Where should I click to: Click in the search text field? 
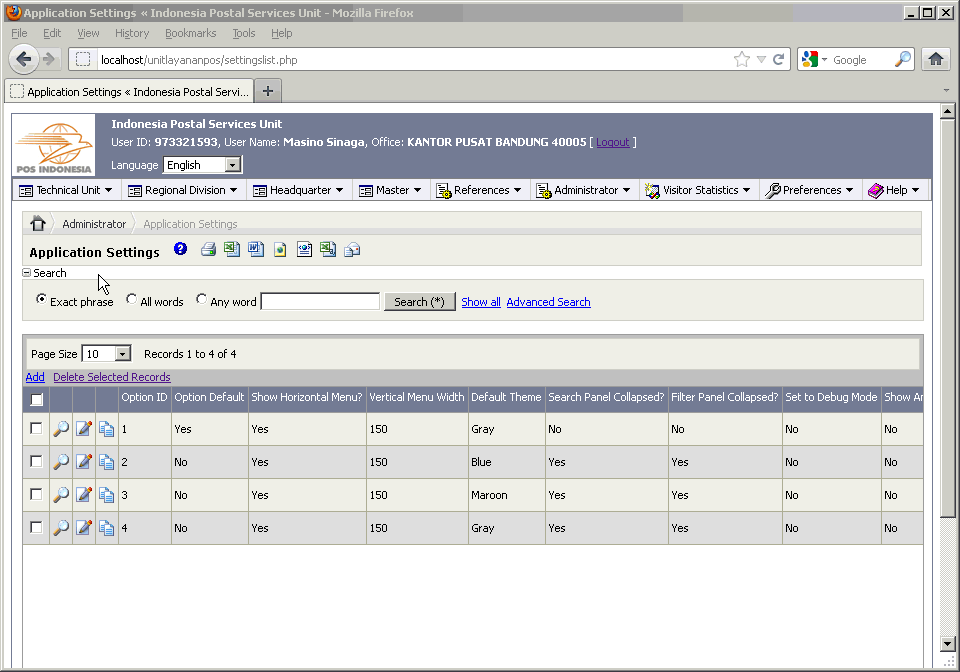pyautogui.click(x=320, y=302)
